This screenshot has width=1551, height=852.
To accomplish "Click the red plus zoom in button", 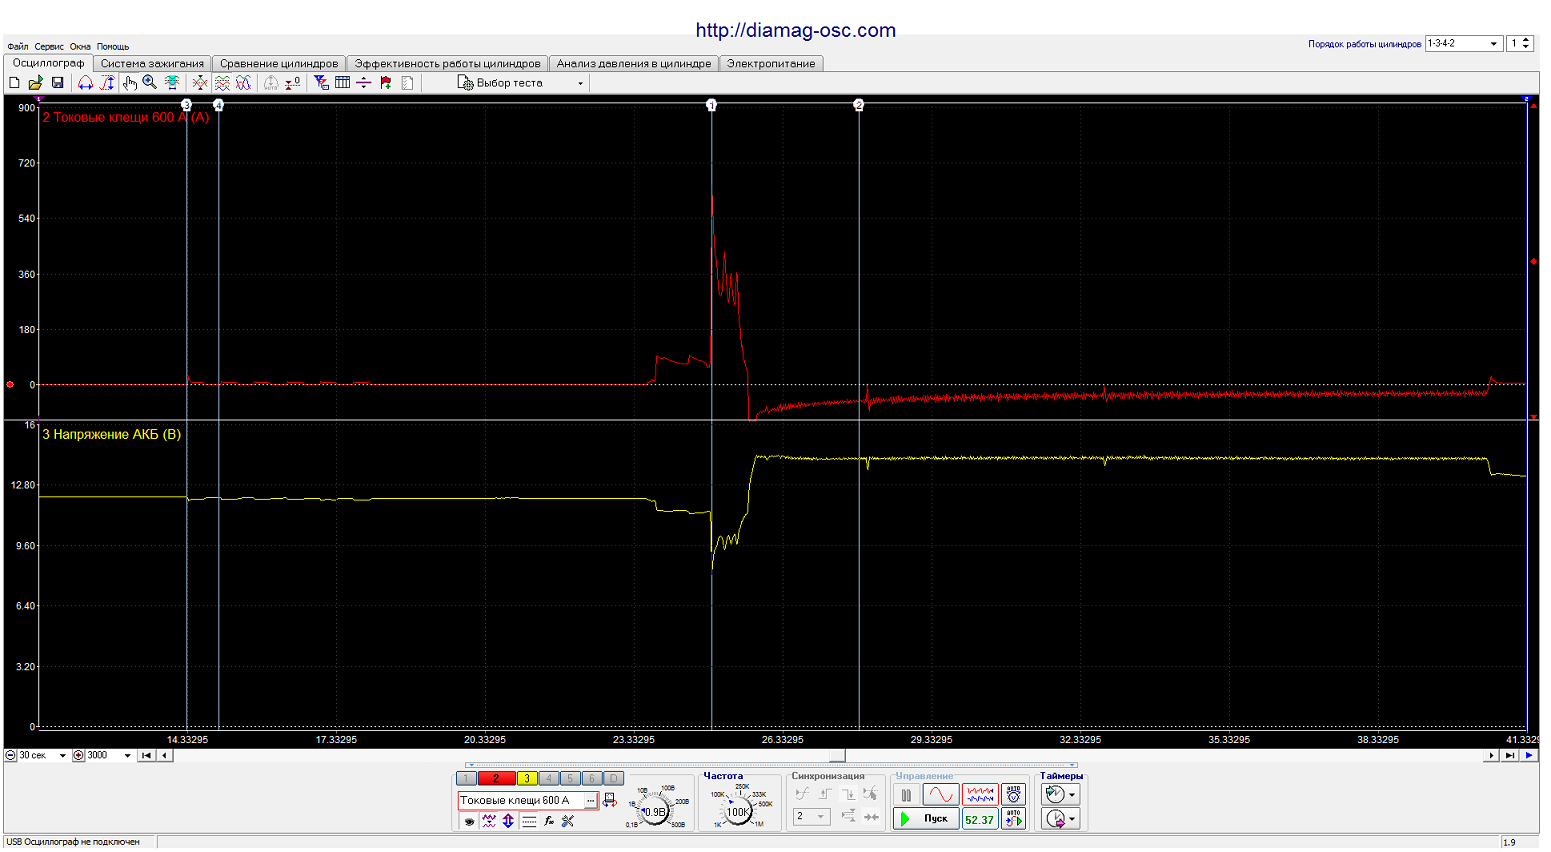I will [x=79, y=756].
